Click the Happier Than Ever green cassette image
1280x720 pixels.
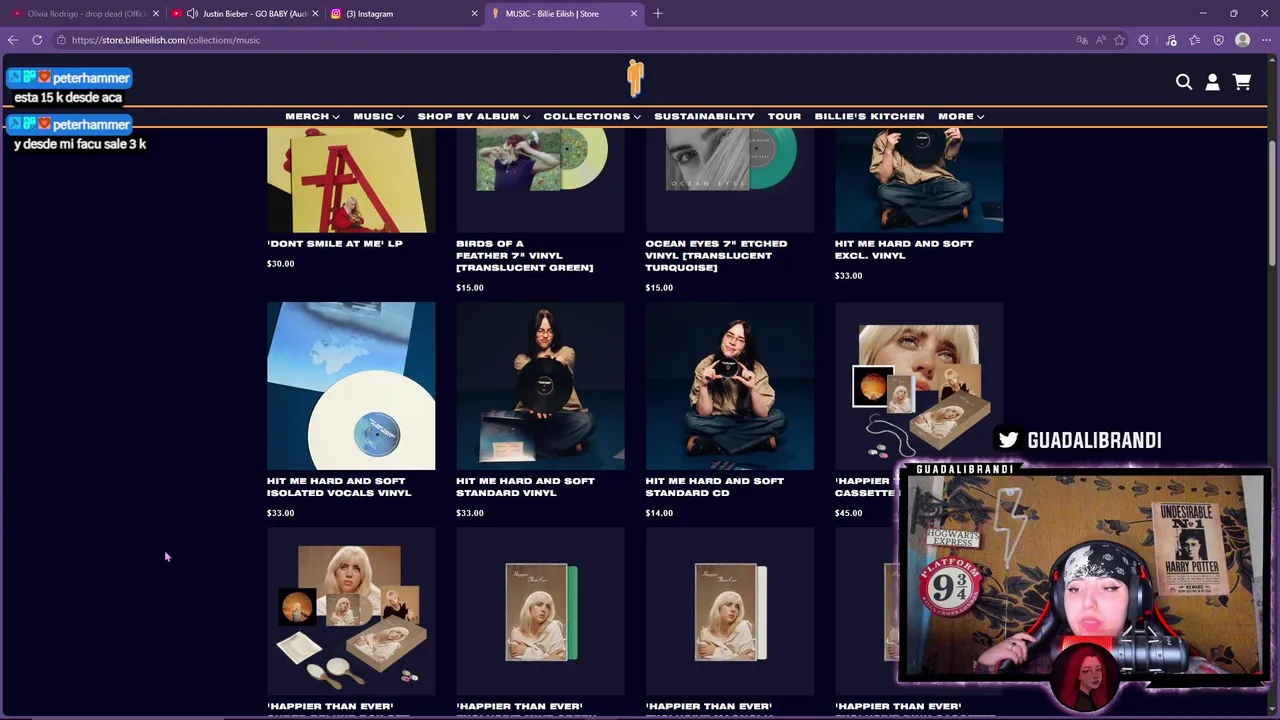tap(540, 611)
